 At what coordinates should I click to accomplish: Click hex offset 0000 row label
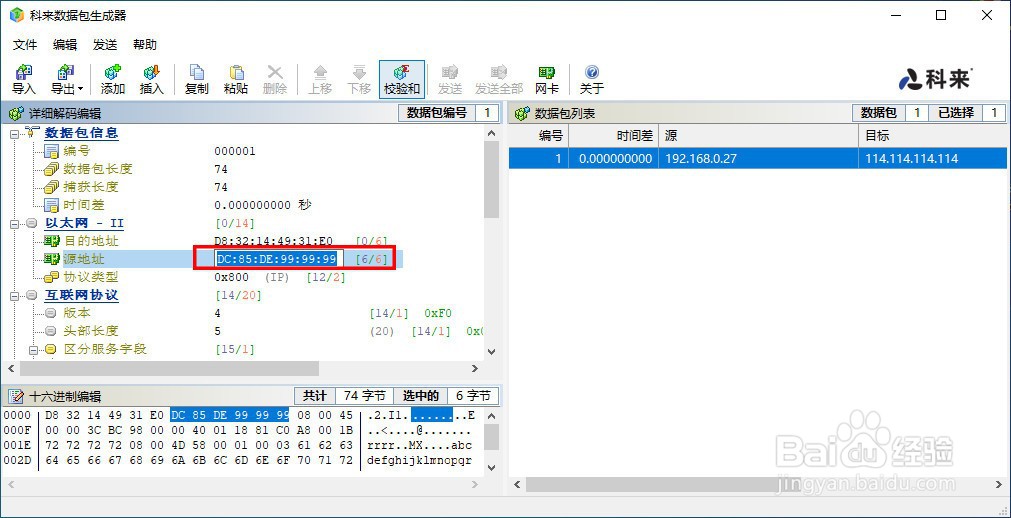[17, 415]
